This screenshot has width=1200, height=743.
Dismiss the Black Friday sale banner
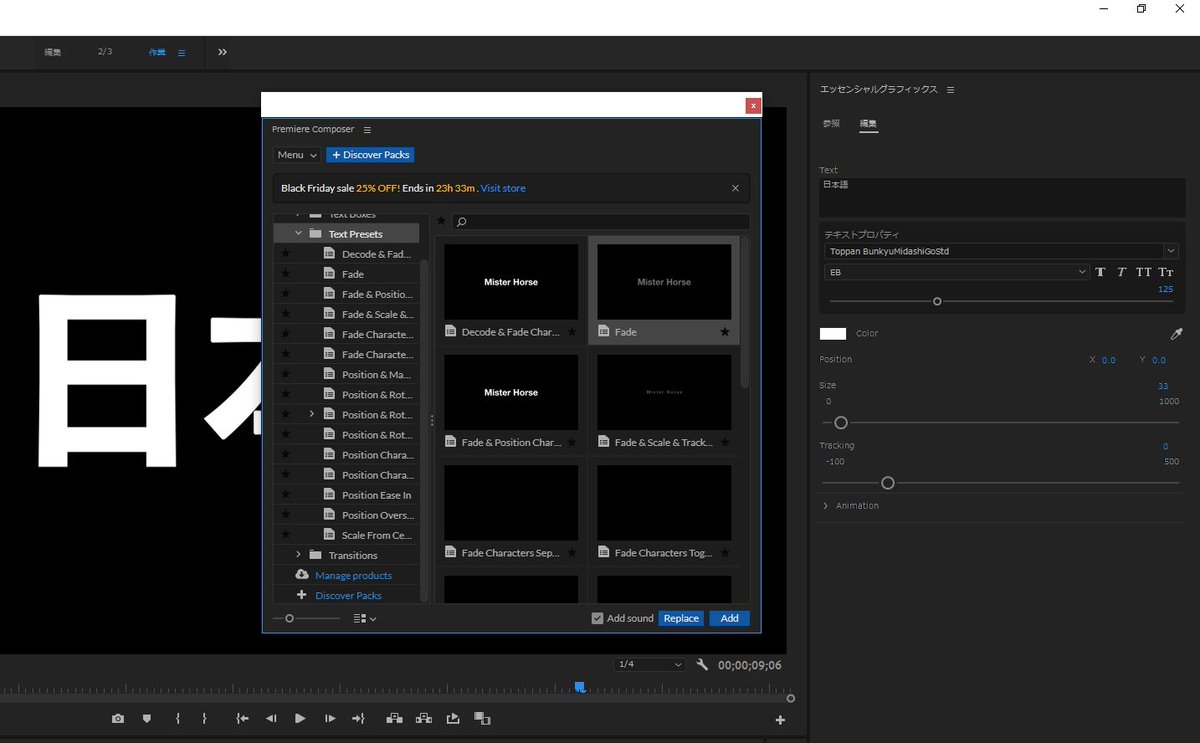735,188
